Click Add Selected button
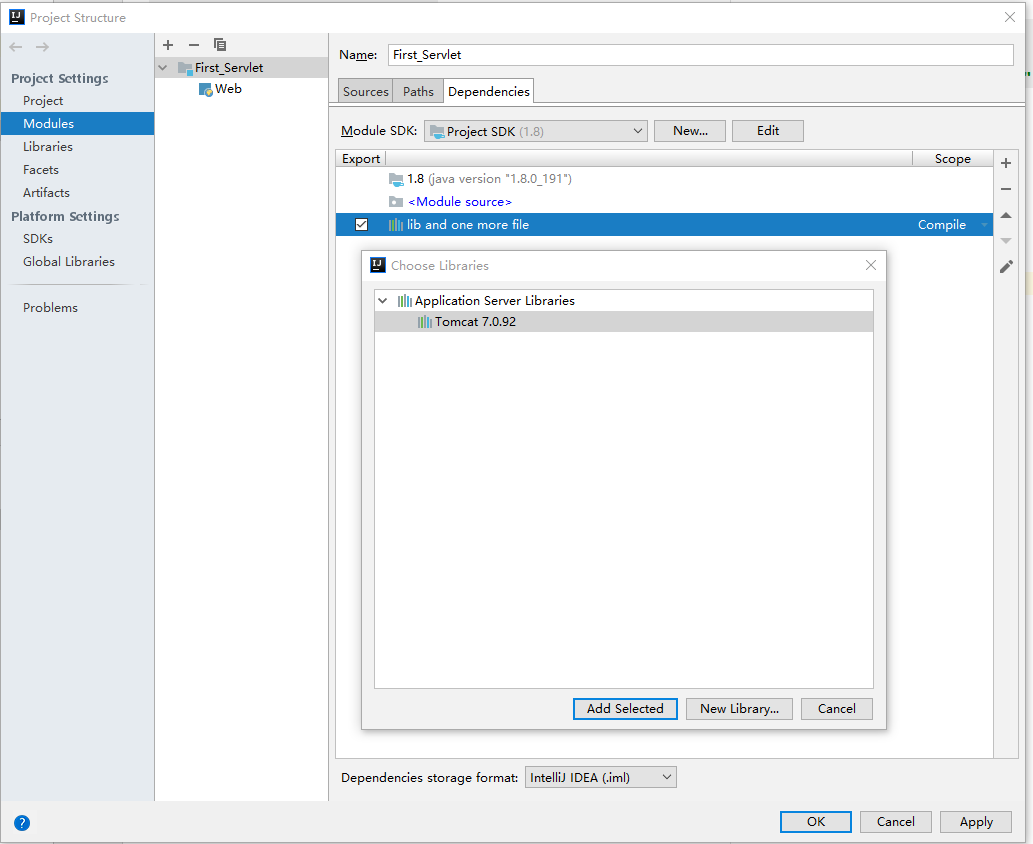 [625, 709]
